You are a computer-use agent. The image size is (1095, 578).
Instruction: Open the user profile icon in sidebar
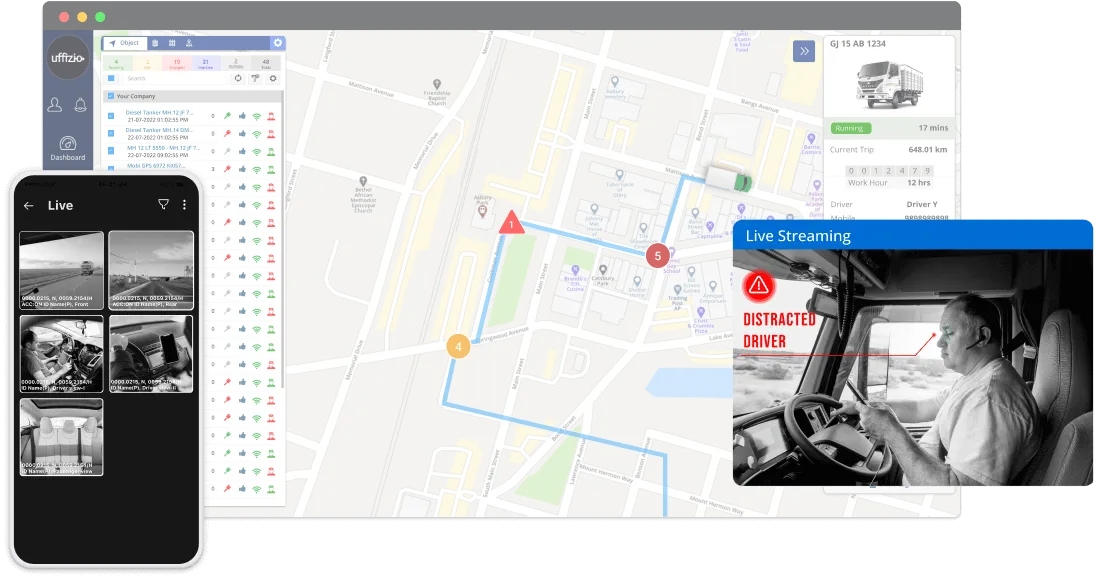[x=55, y=105]
